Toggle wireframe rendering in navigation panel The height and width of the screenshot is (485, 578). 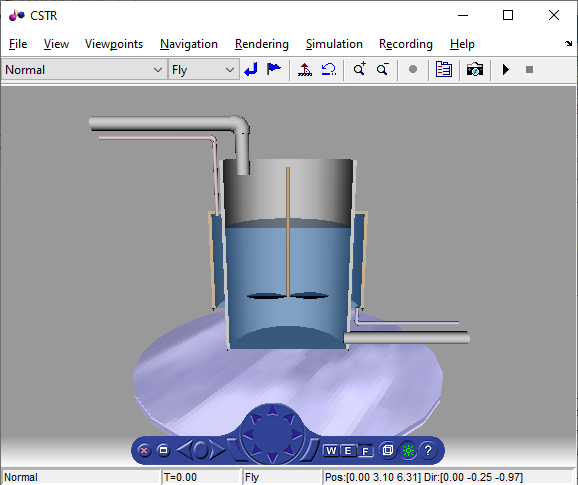click(387, 450)
